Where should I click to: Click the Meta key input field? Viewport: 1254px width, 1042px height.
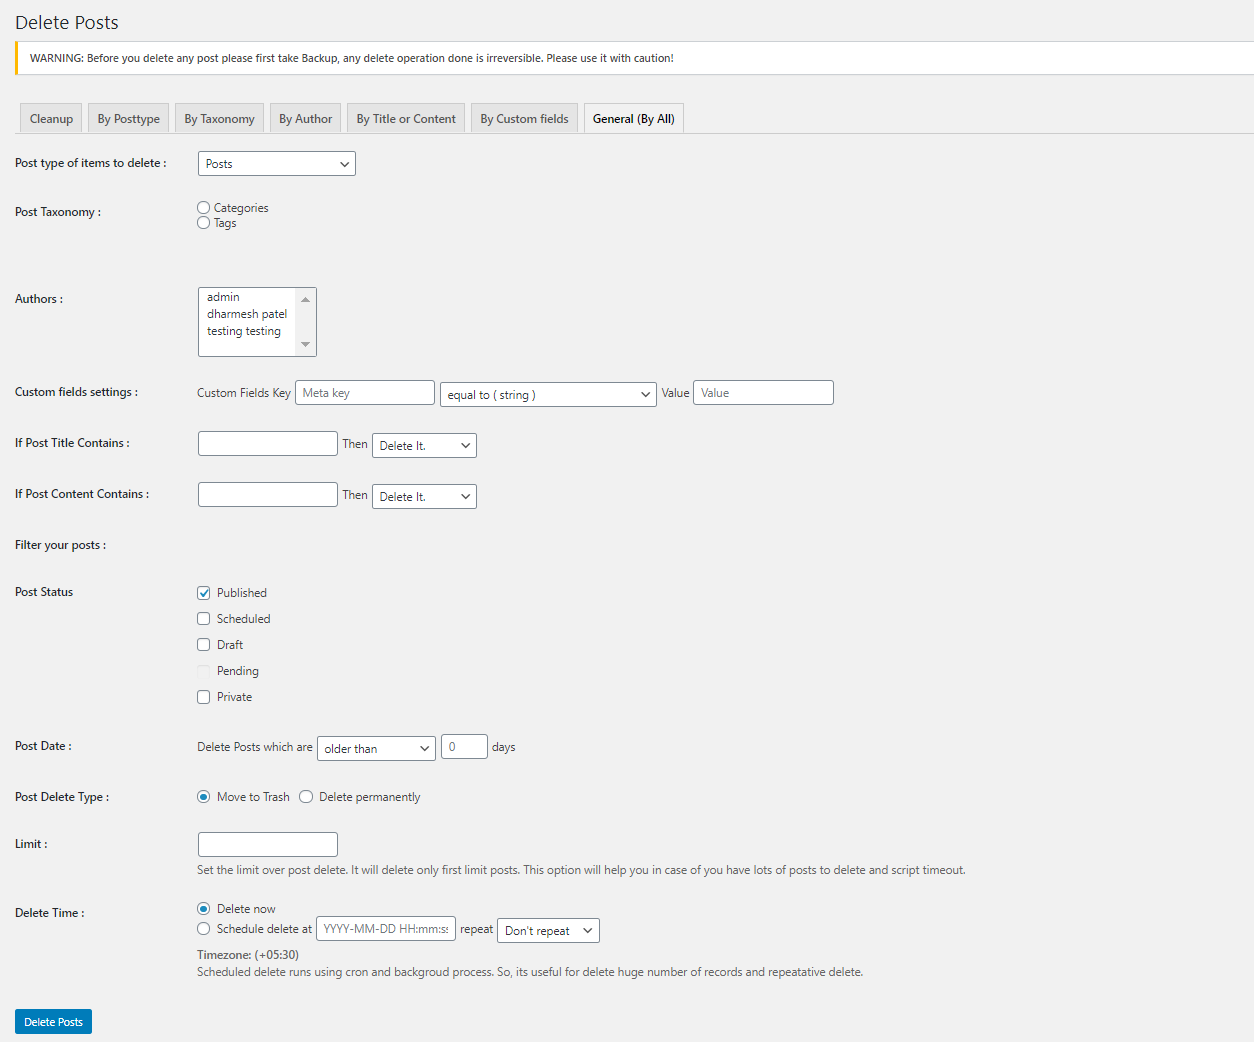point(364,392)
